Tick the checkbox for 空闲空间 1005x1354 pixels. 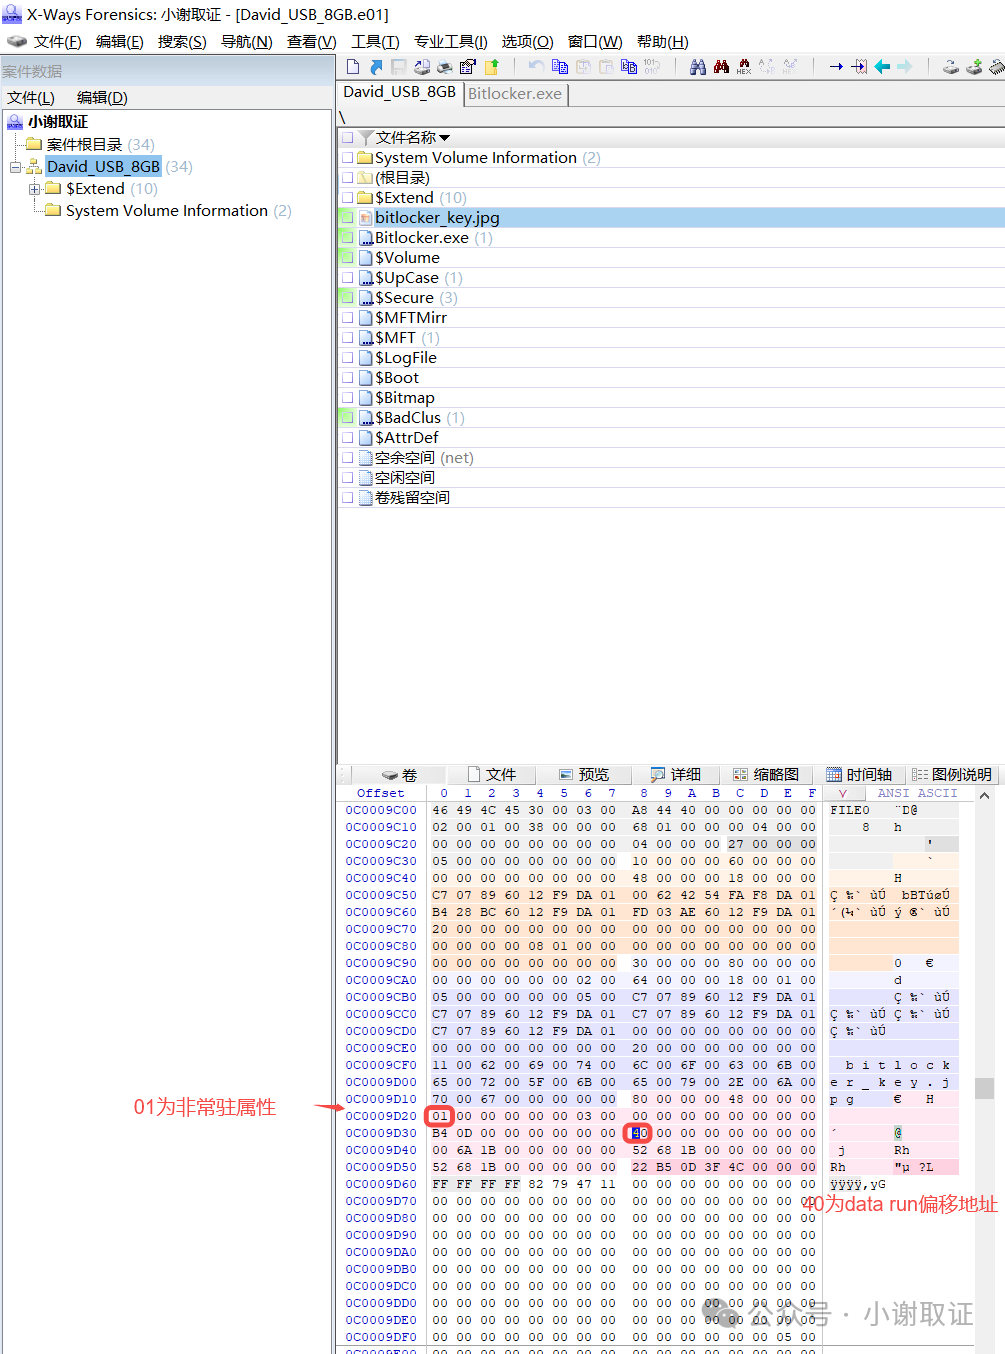coord(347,477)
